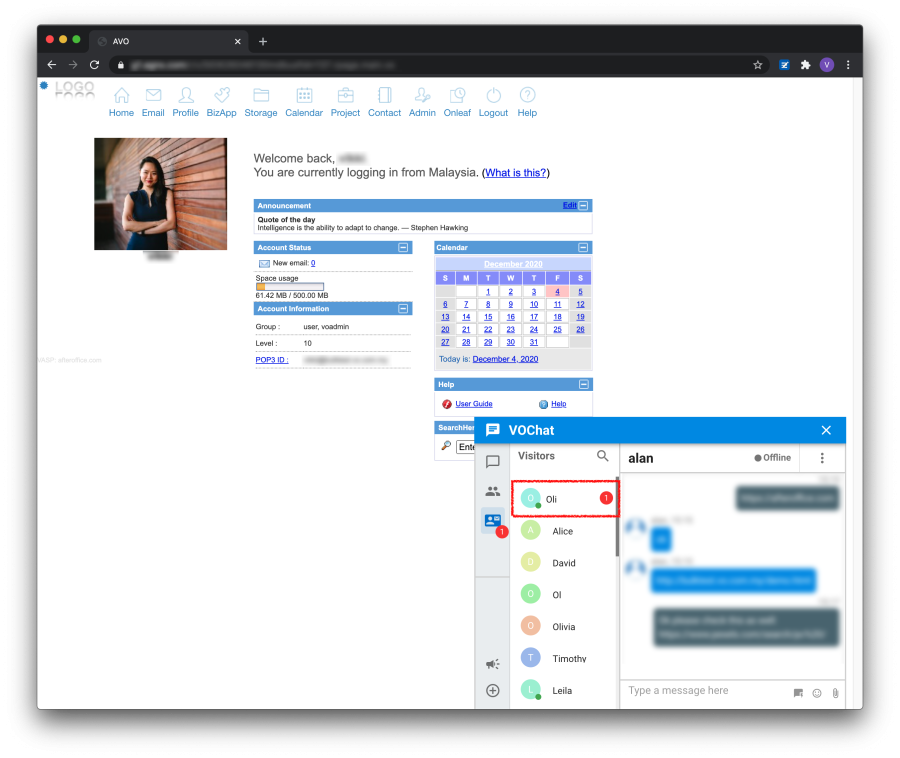Select the contacts card icon with notification badge
The image size is (900, 758).
coord(492,521)
